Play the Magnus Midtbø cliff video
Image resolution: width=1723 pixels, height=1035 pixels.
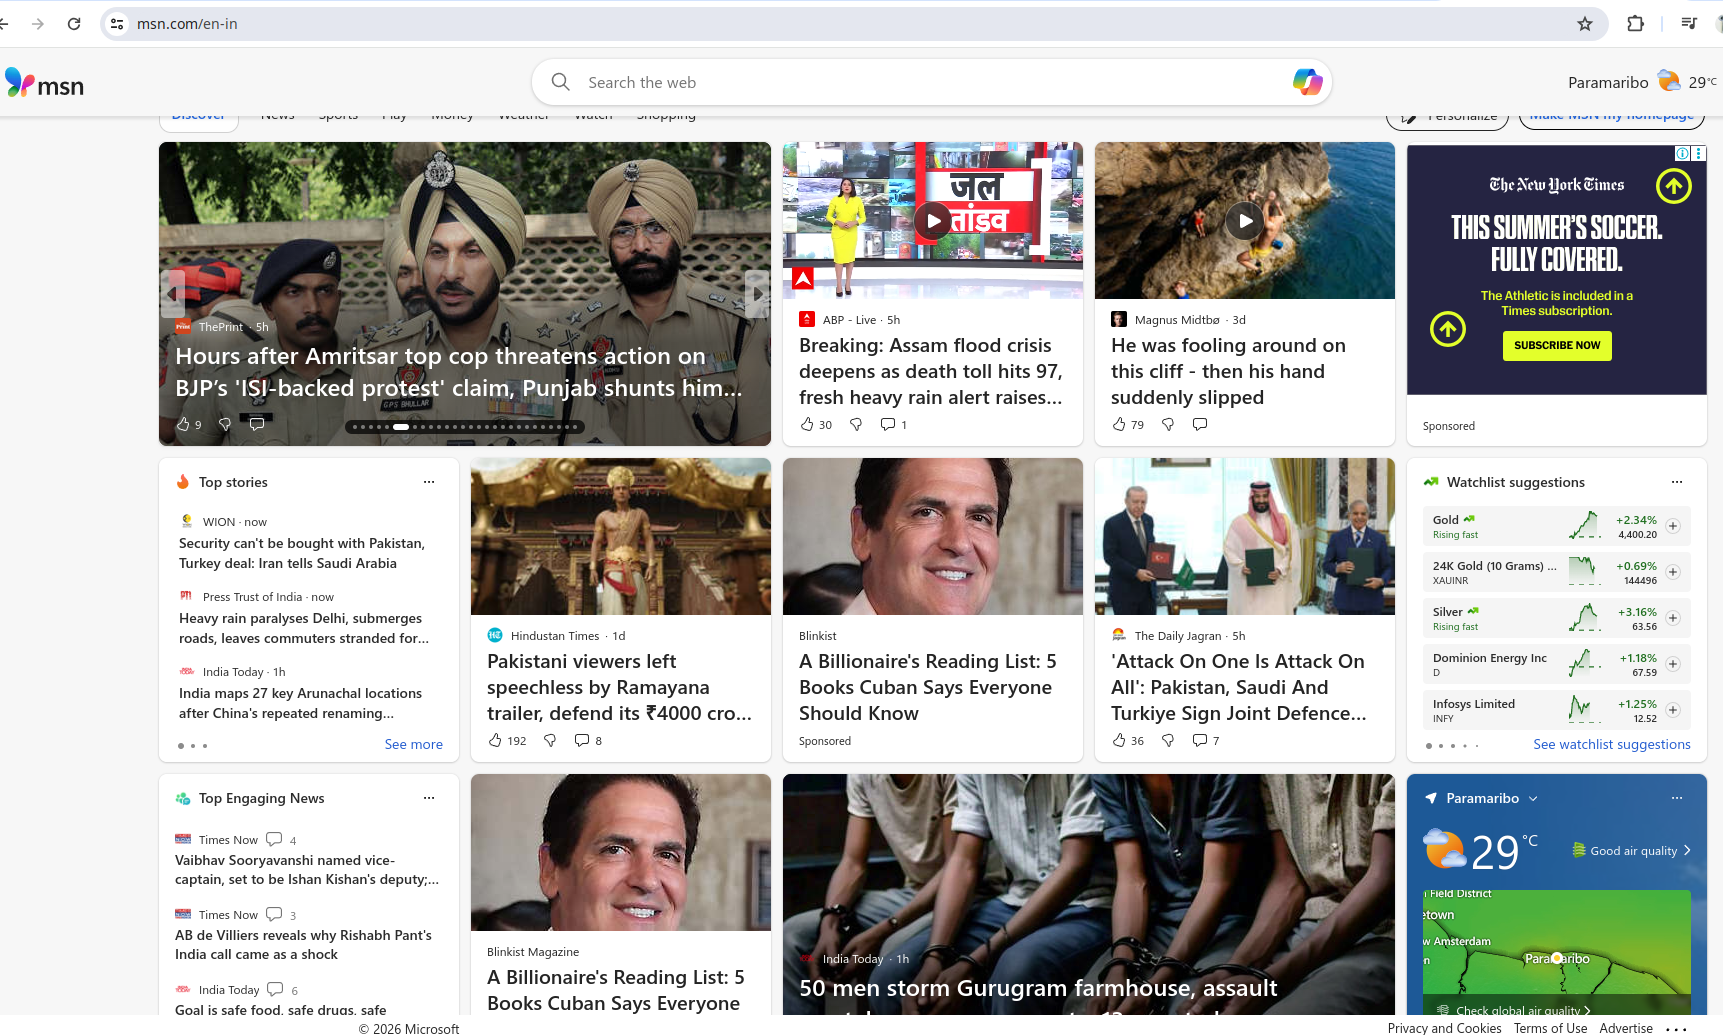click(1245, 221)
